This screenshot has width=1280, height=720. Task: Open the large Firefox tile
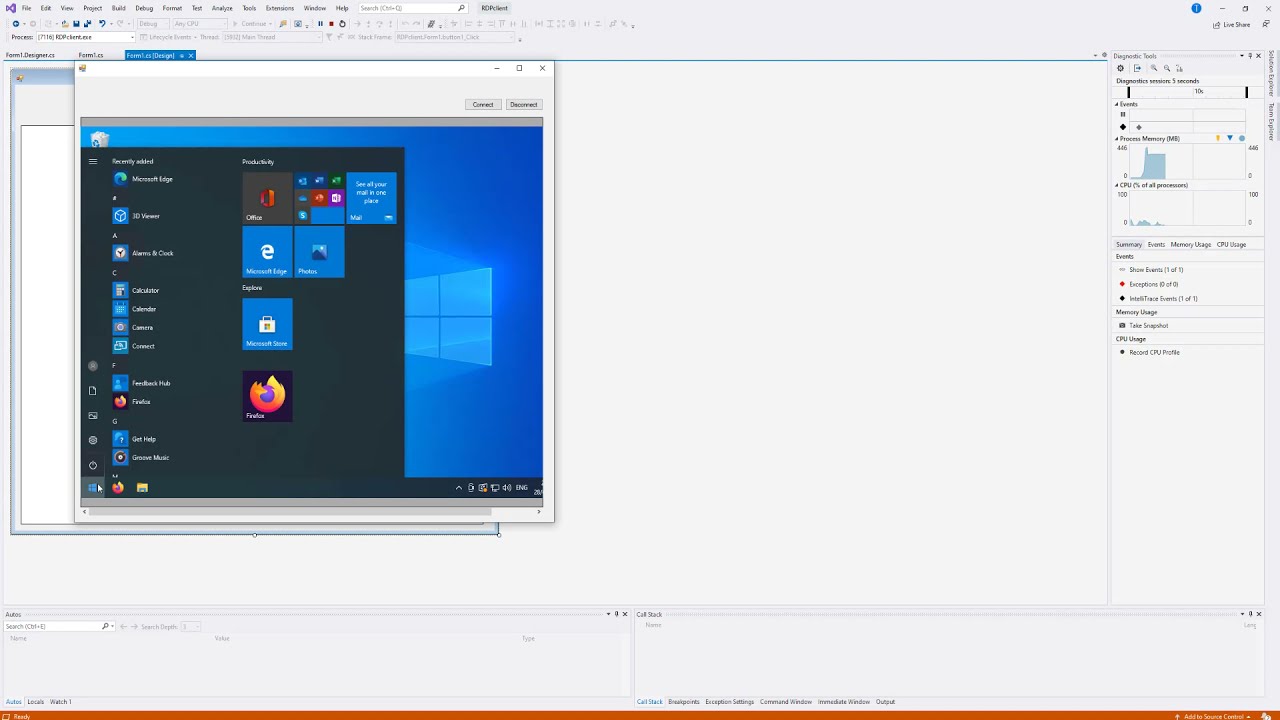267,396
